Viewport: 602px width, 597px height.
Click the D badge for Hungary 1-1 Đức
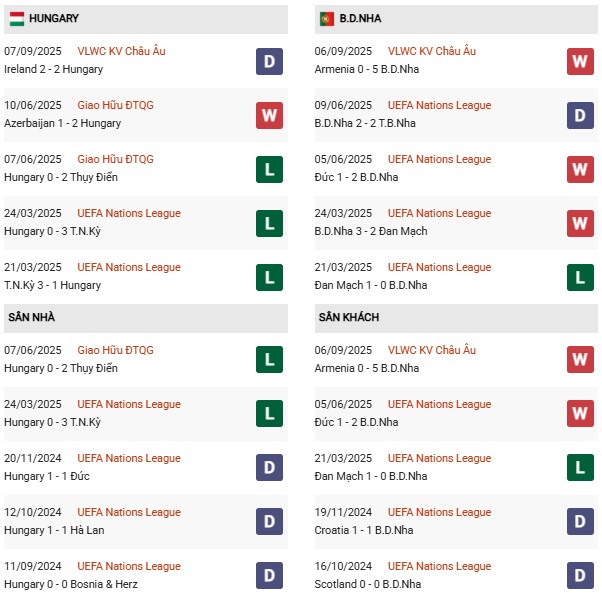coord(269,468)
